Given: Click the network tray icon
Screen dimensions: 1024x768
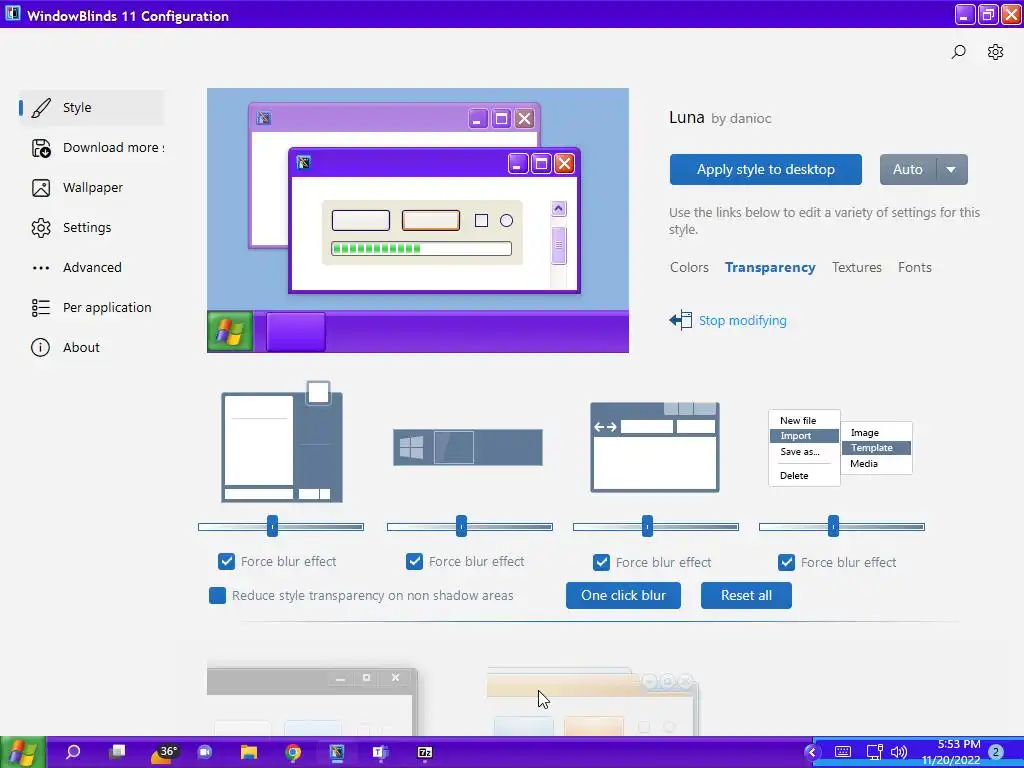Looking at the screenshot, I should tap(874, 752).
